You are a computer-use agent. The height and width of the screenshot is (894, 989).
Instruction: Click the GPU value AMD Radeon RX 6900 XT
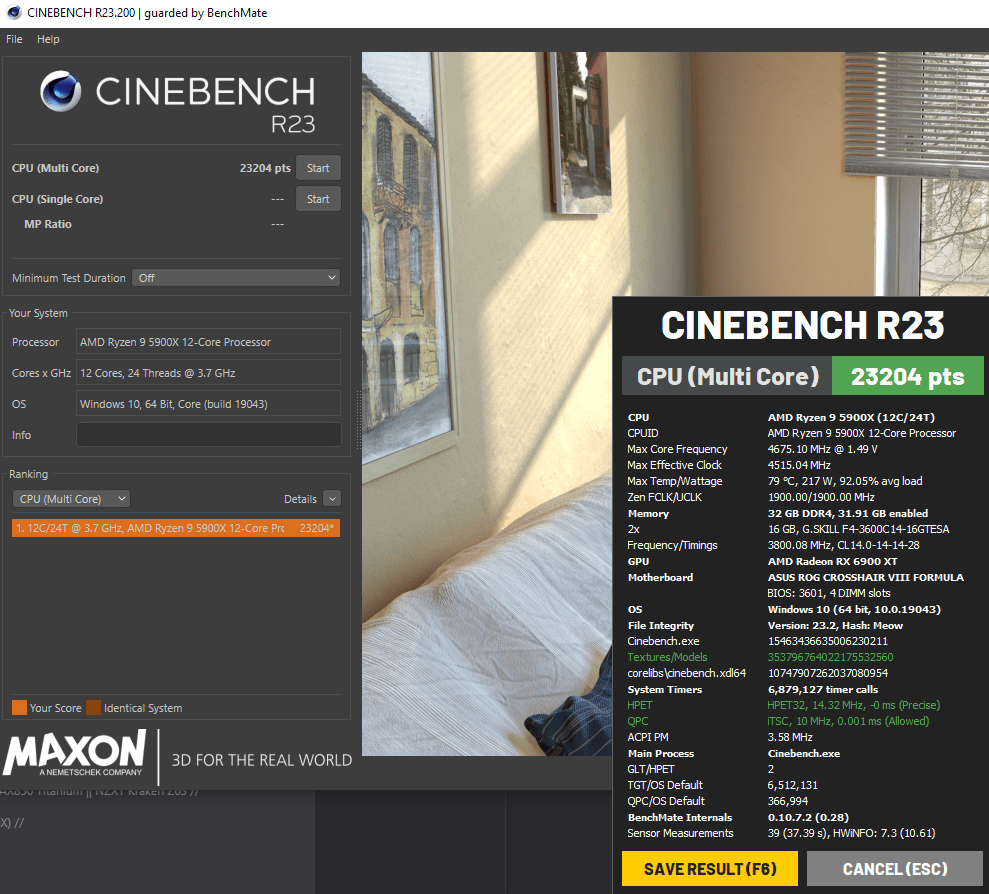(x=832, y=562)
